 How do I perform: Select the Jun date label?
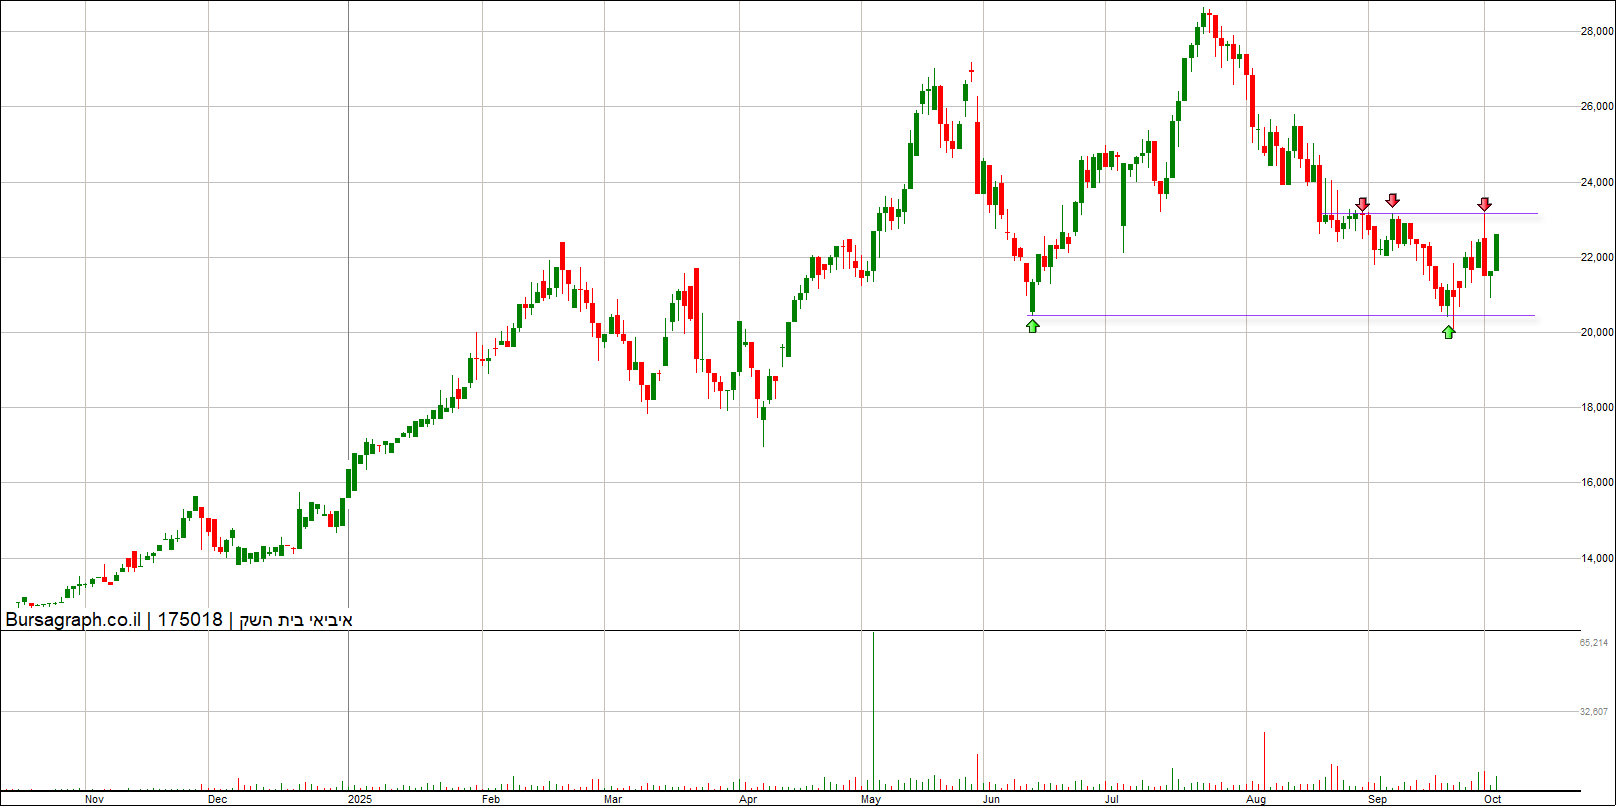point(990,799)
